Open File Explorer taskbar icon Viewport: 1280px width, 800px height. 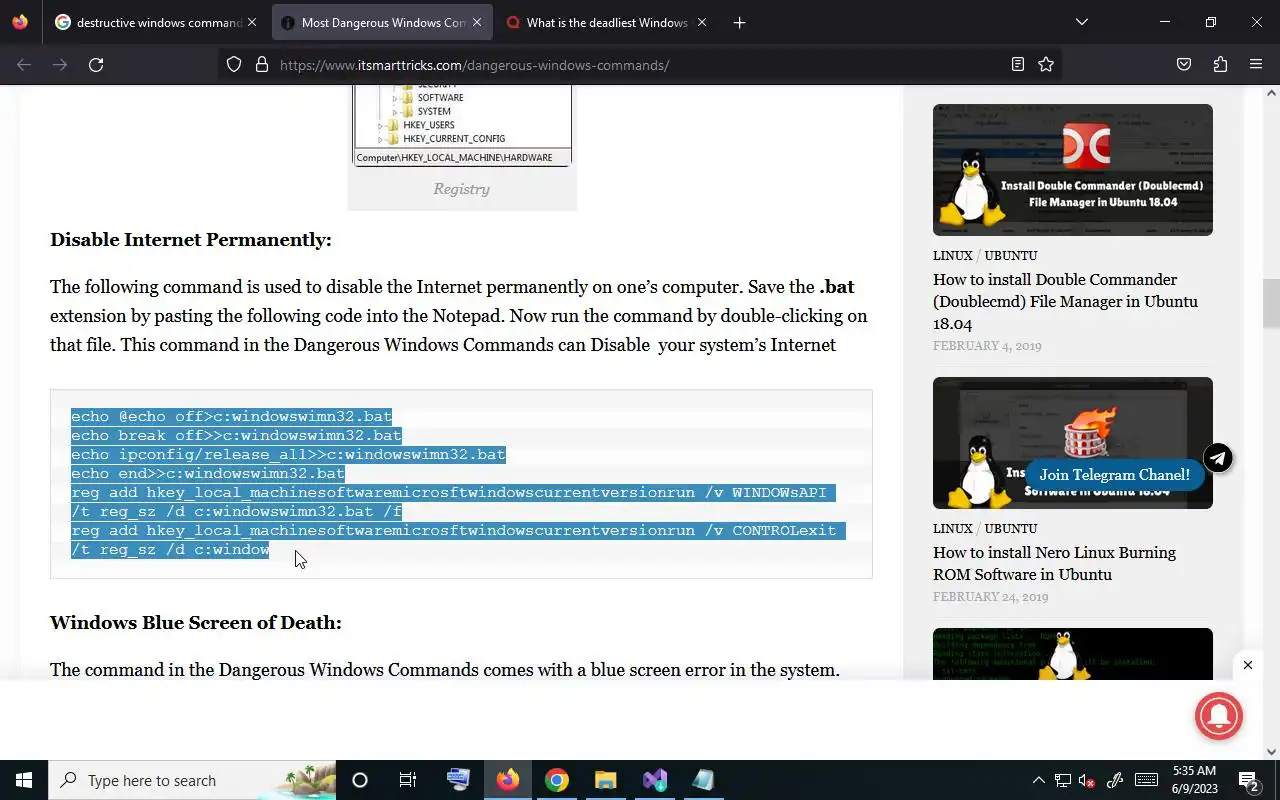[x=605, y=780]
